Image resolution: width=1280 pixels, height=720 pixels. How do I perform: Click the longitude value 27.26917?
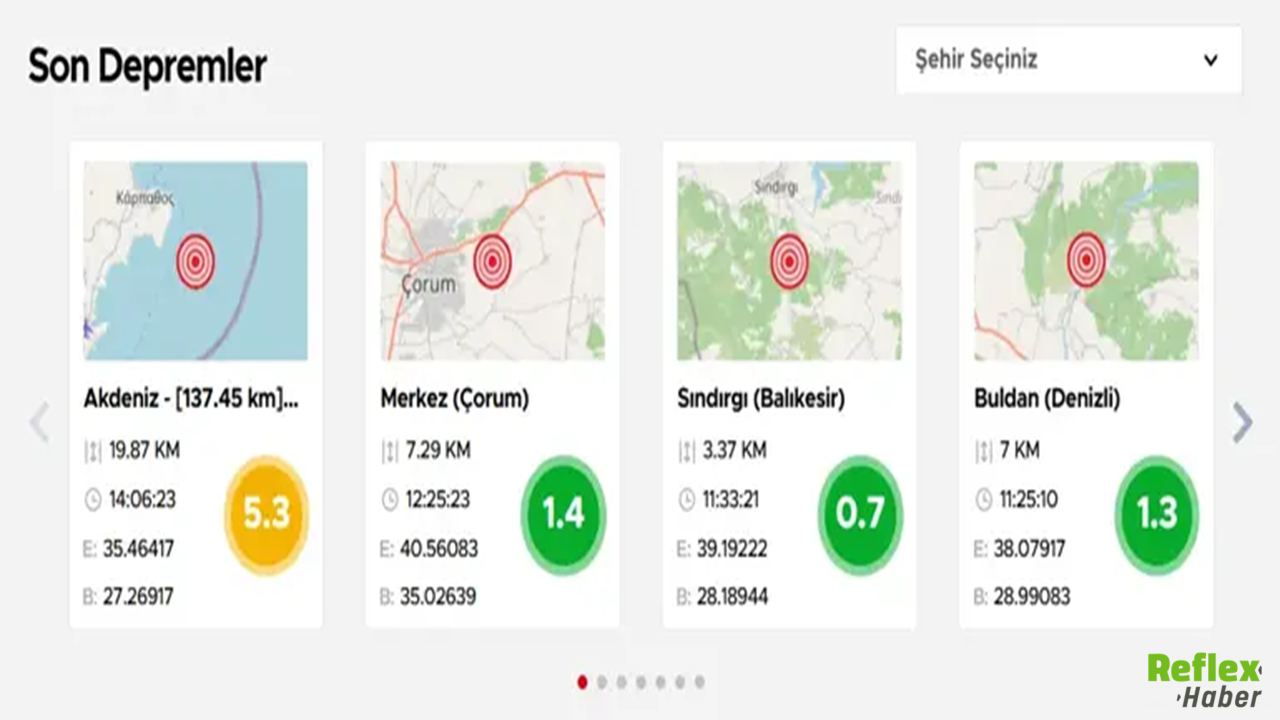[x=138, y=598]
